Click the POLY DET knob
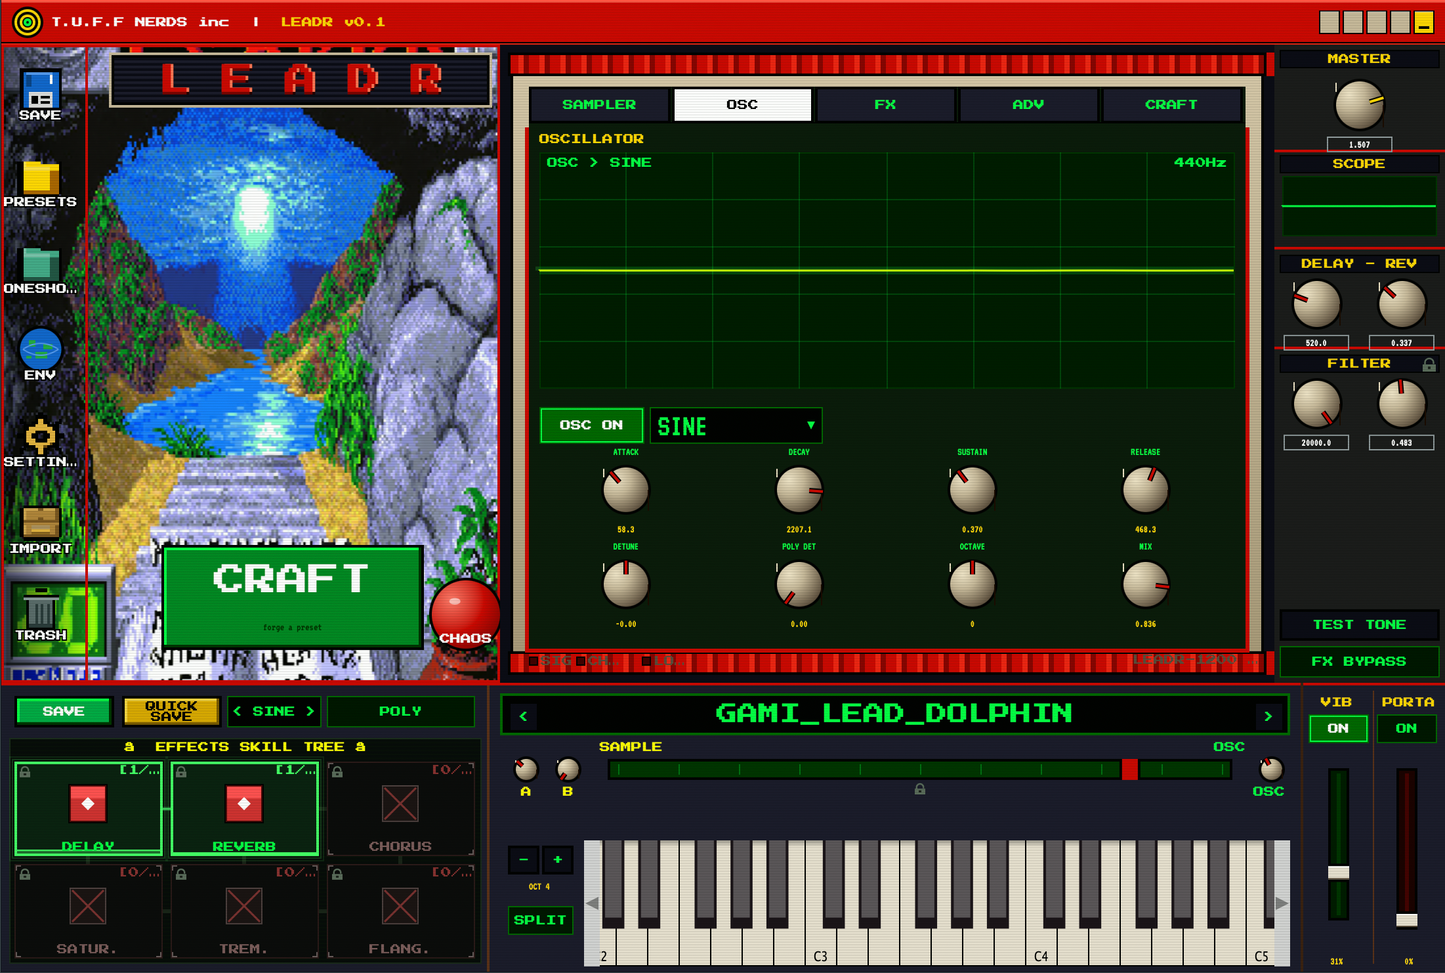1445x973 pixels. click(799, 584)
